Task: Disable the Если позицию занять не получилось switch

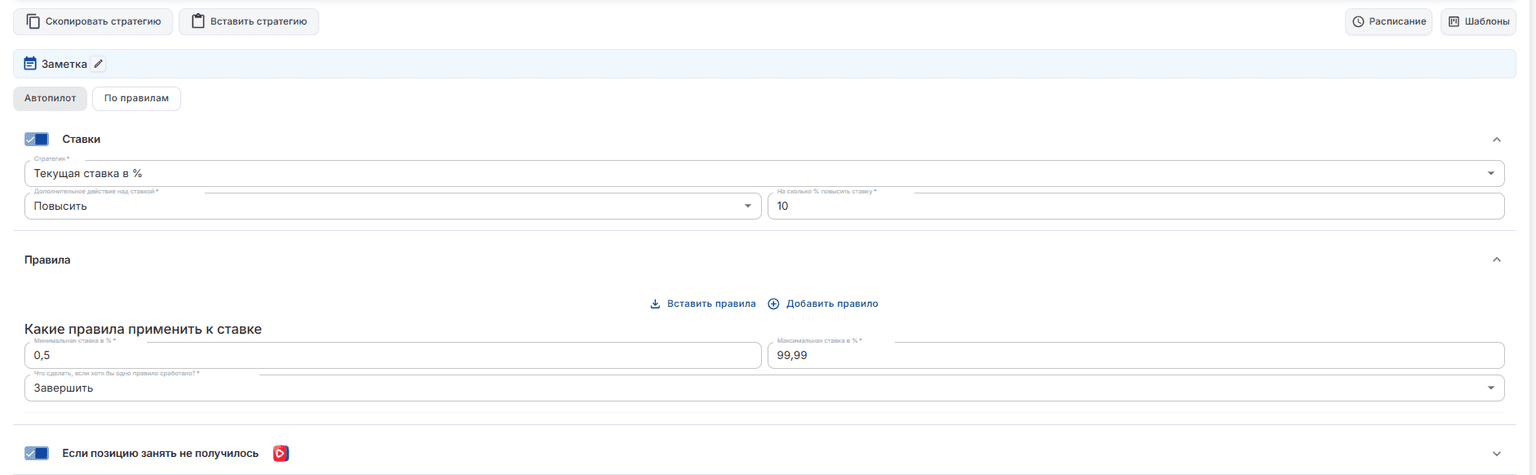Action: (x=36, y=454)
